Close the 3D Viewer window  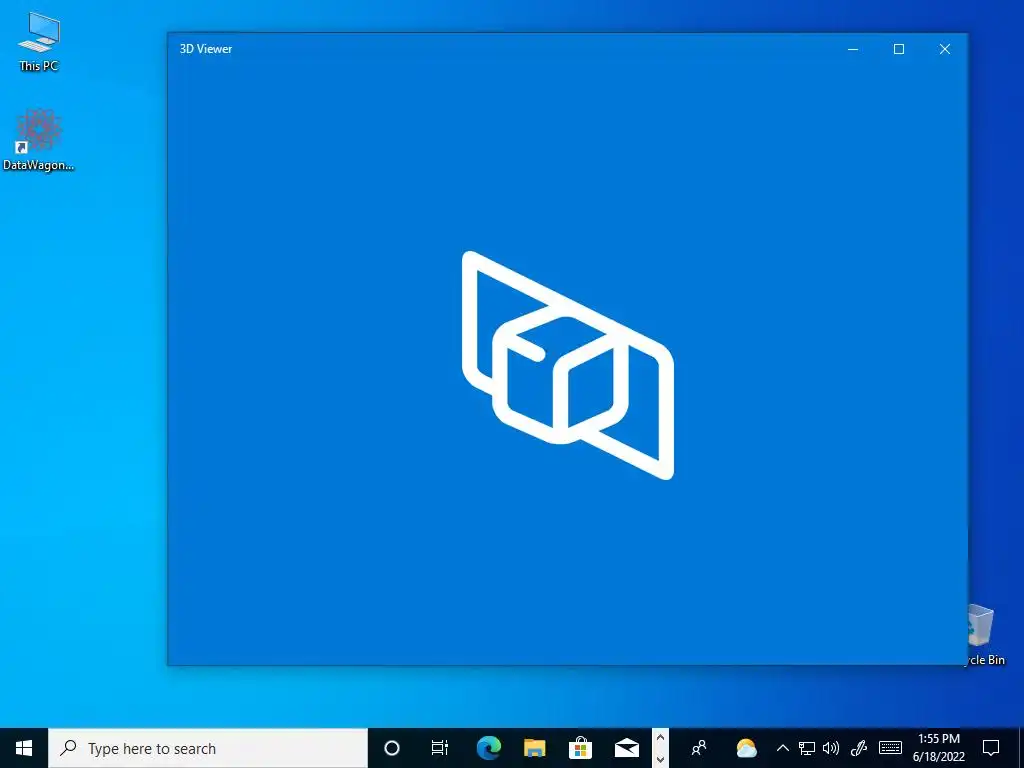(x=944, y=49)
